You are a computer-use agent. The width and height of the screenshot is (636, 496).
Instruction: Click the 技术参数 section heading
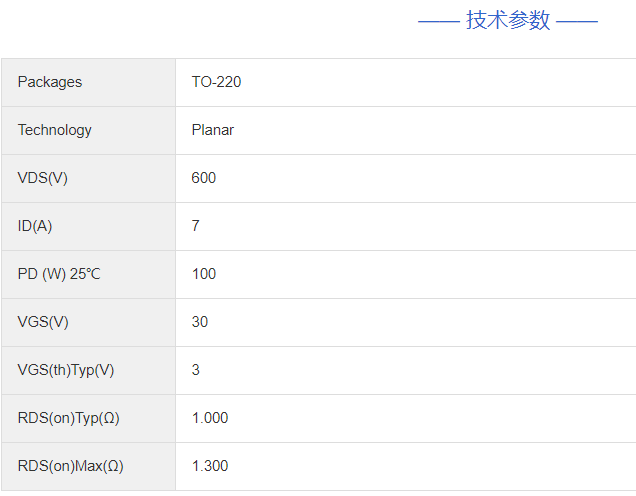[508, 20]
